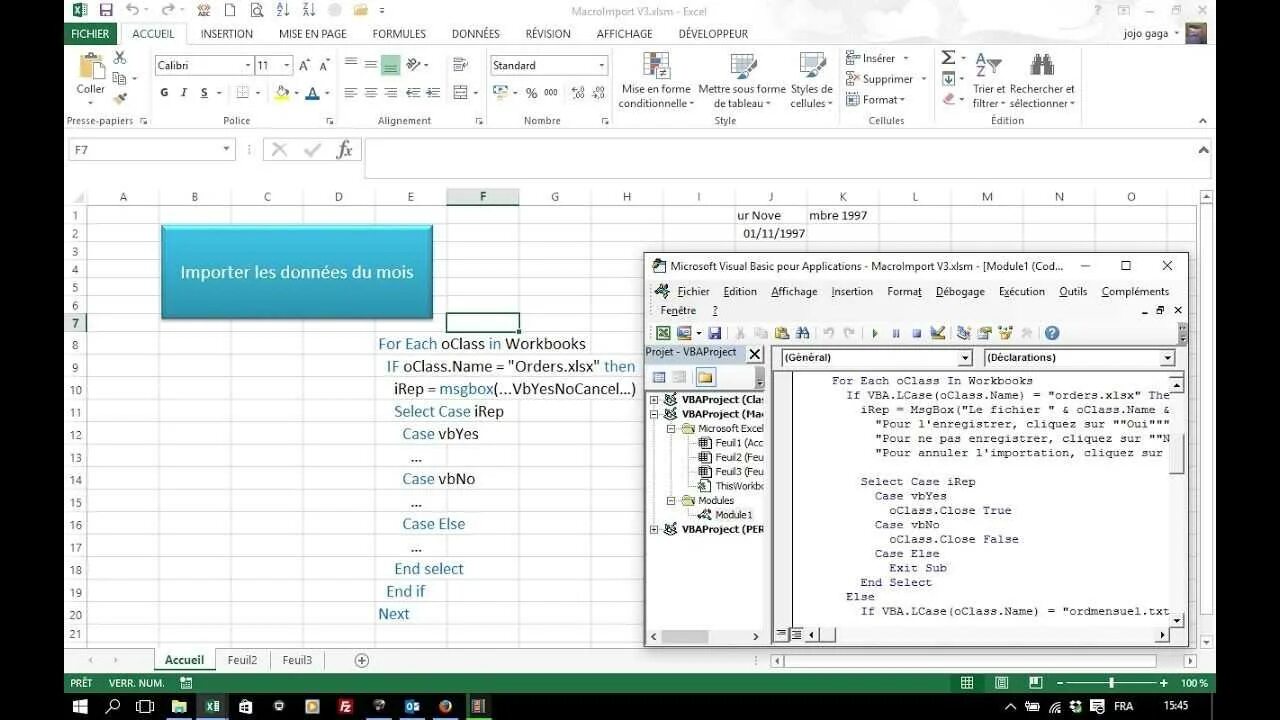Image resolution: width=1280 pixels, height=720 pixels.
Task: Toggle middle vertical alignment
Action: [x=371, y=65]
